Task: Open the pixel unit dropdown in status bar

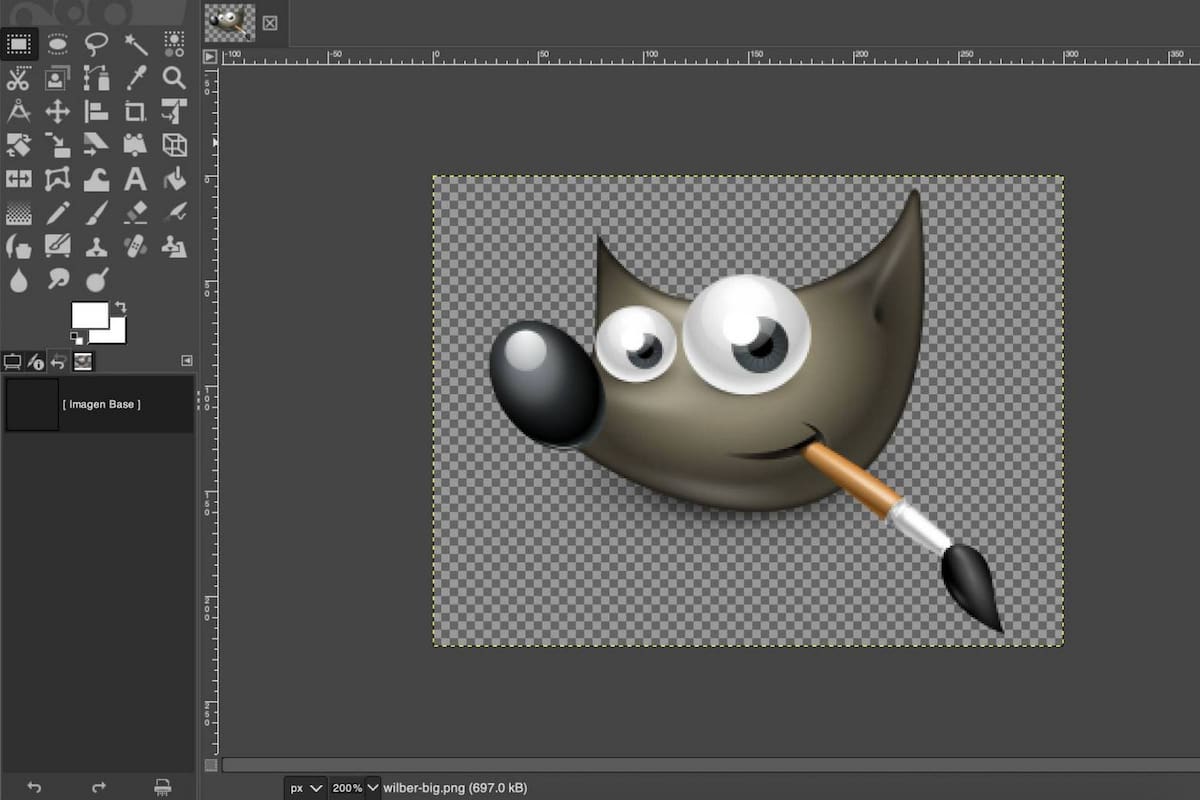Action: tap(305, 788)
